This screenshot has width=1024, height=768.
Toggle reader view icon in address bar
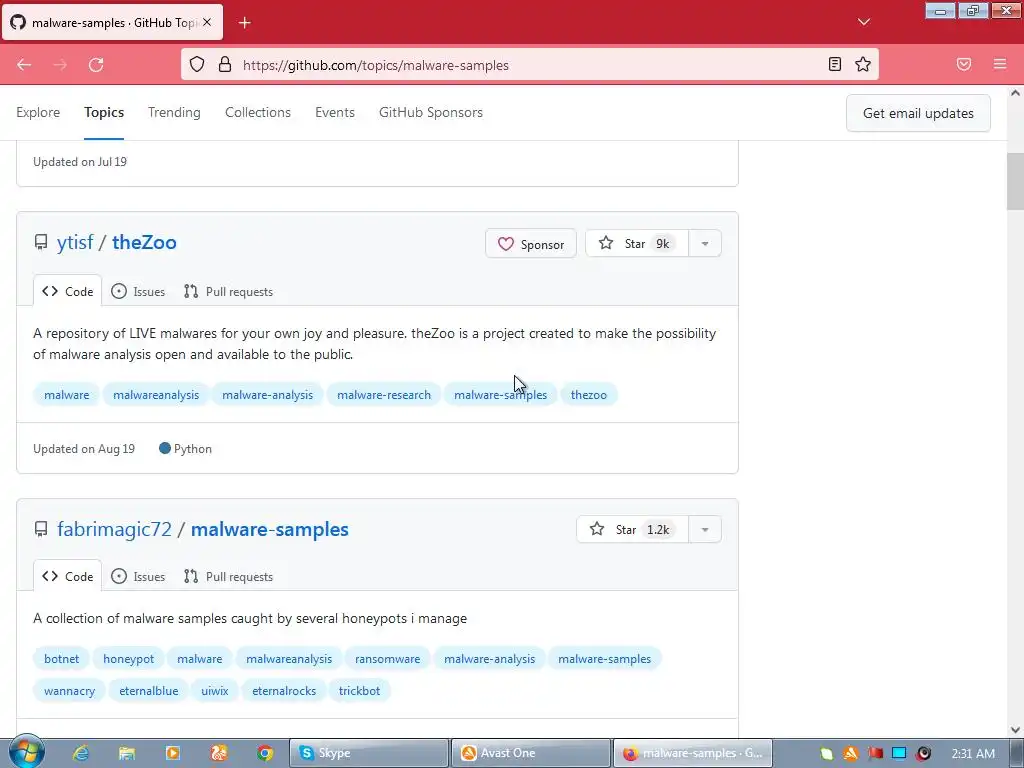pyautogui.click(x=835, y=64)
